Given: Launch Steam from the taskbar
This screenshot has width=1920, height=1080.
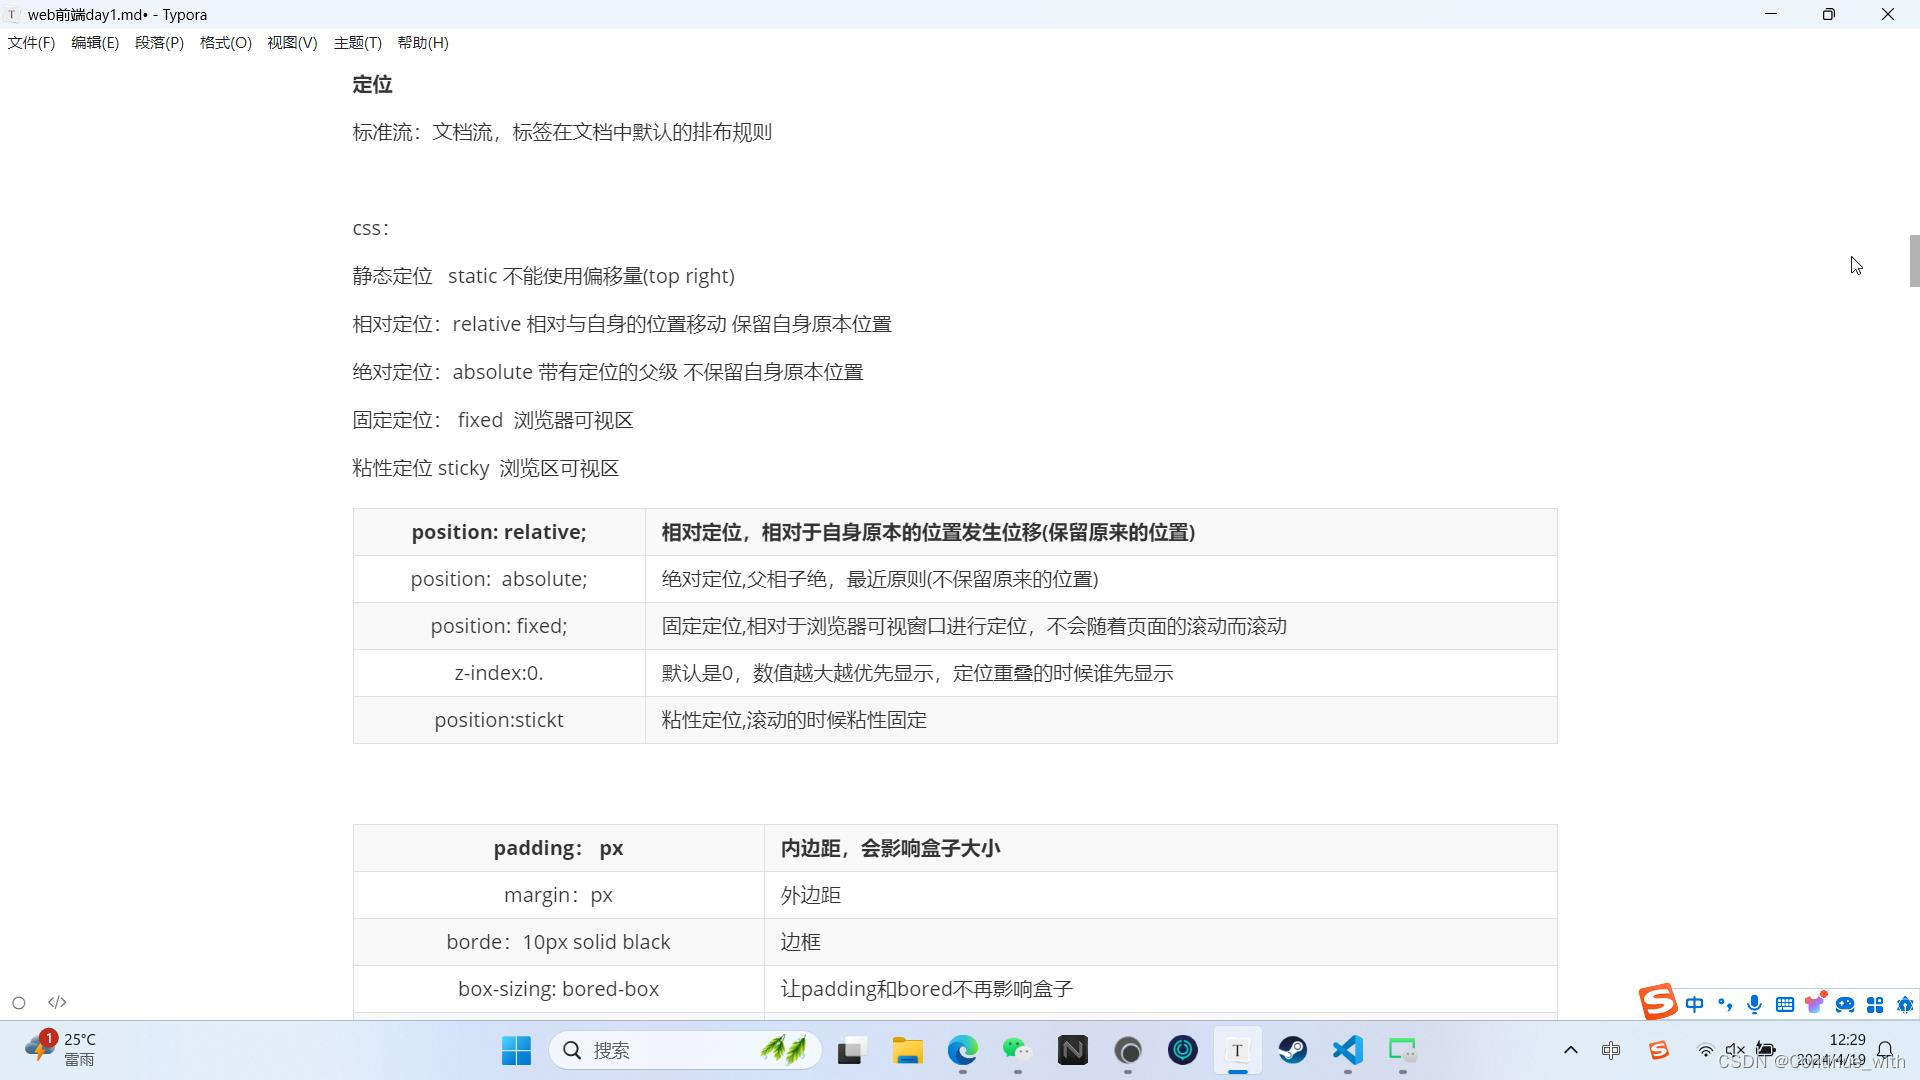Looking at the screenshot, I should click(x=1292, y=1050).
